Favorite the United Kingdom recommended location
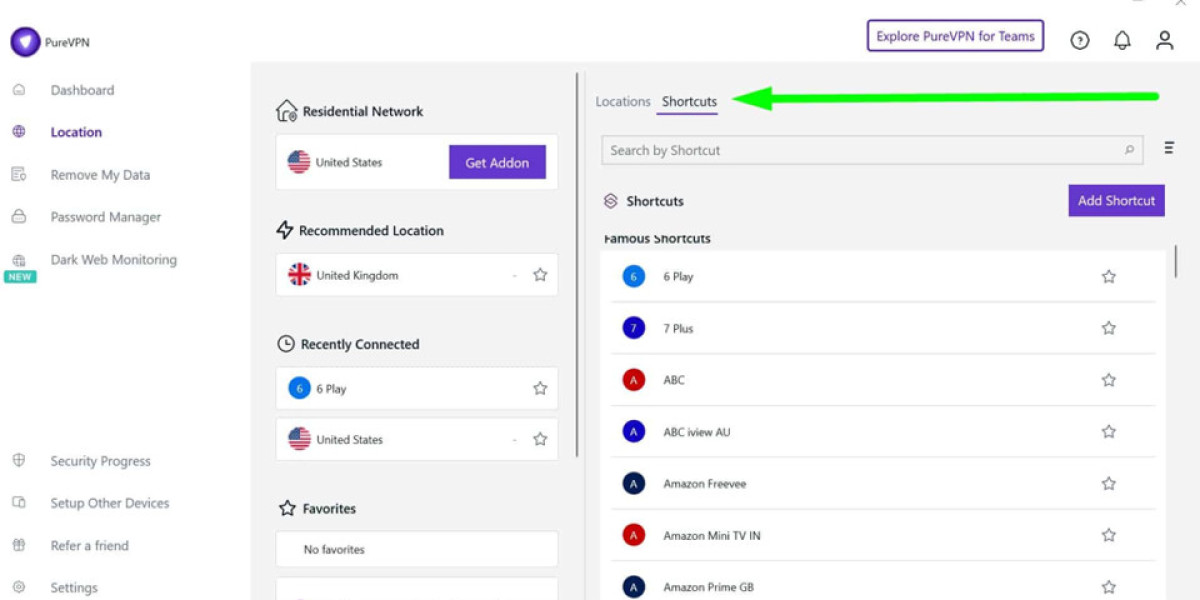1200x600 pixels. tap(540, 274)
